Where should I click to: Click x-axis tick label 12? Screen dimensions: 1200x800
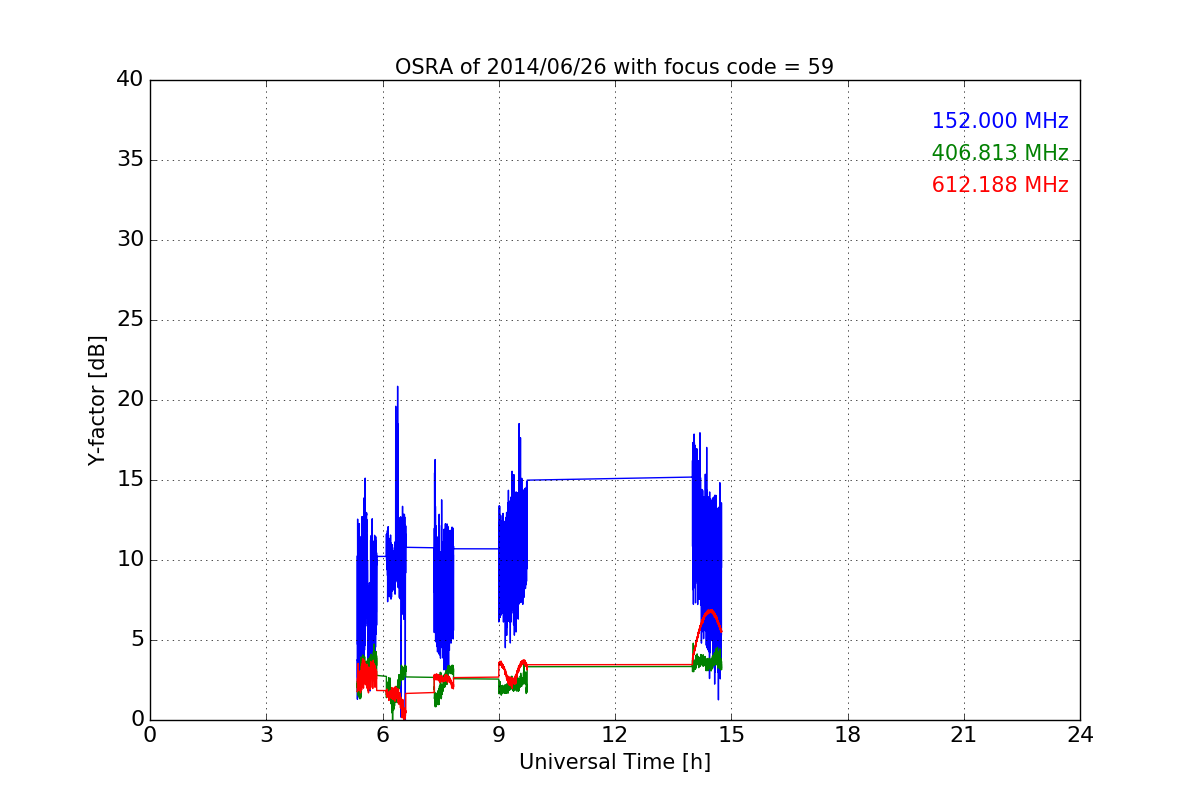615,734
